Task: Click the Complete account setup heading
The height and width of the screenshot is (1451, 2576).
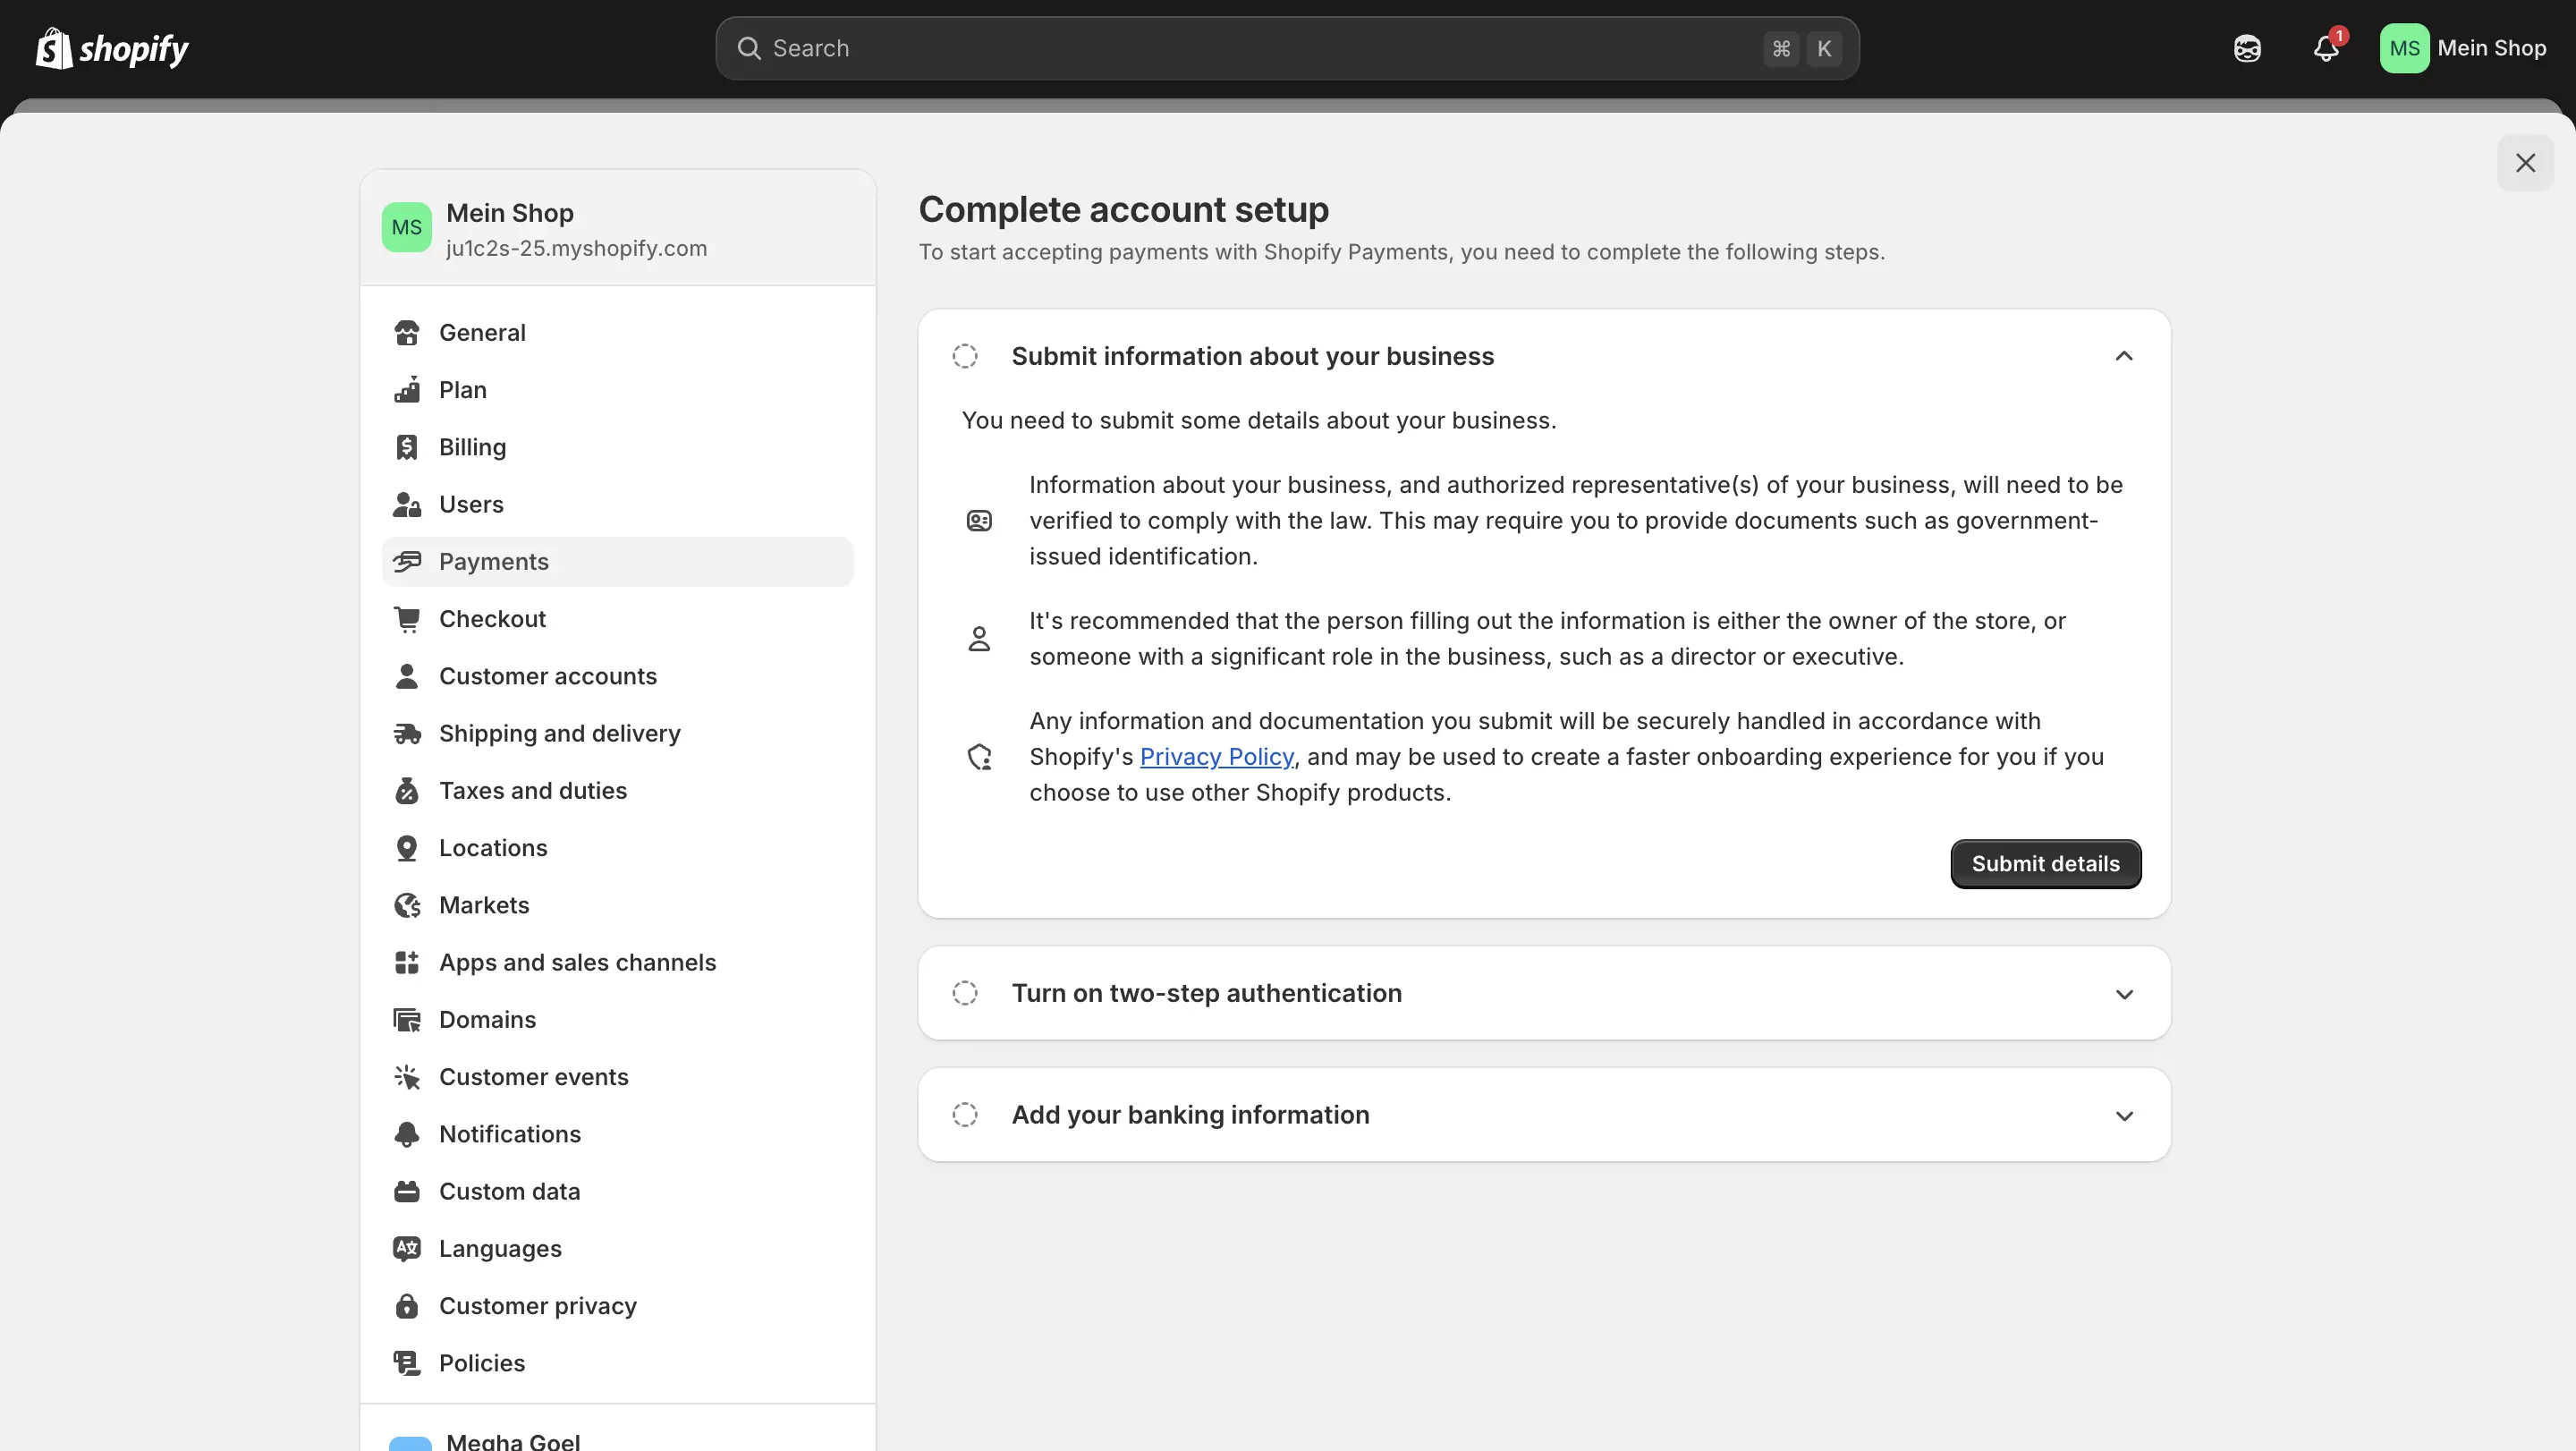Action: [x=1123, y=210]
